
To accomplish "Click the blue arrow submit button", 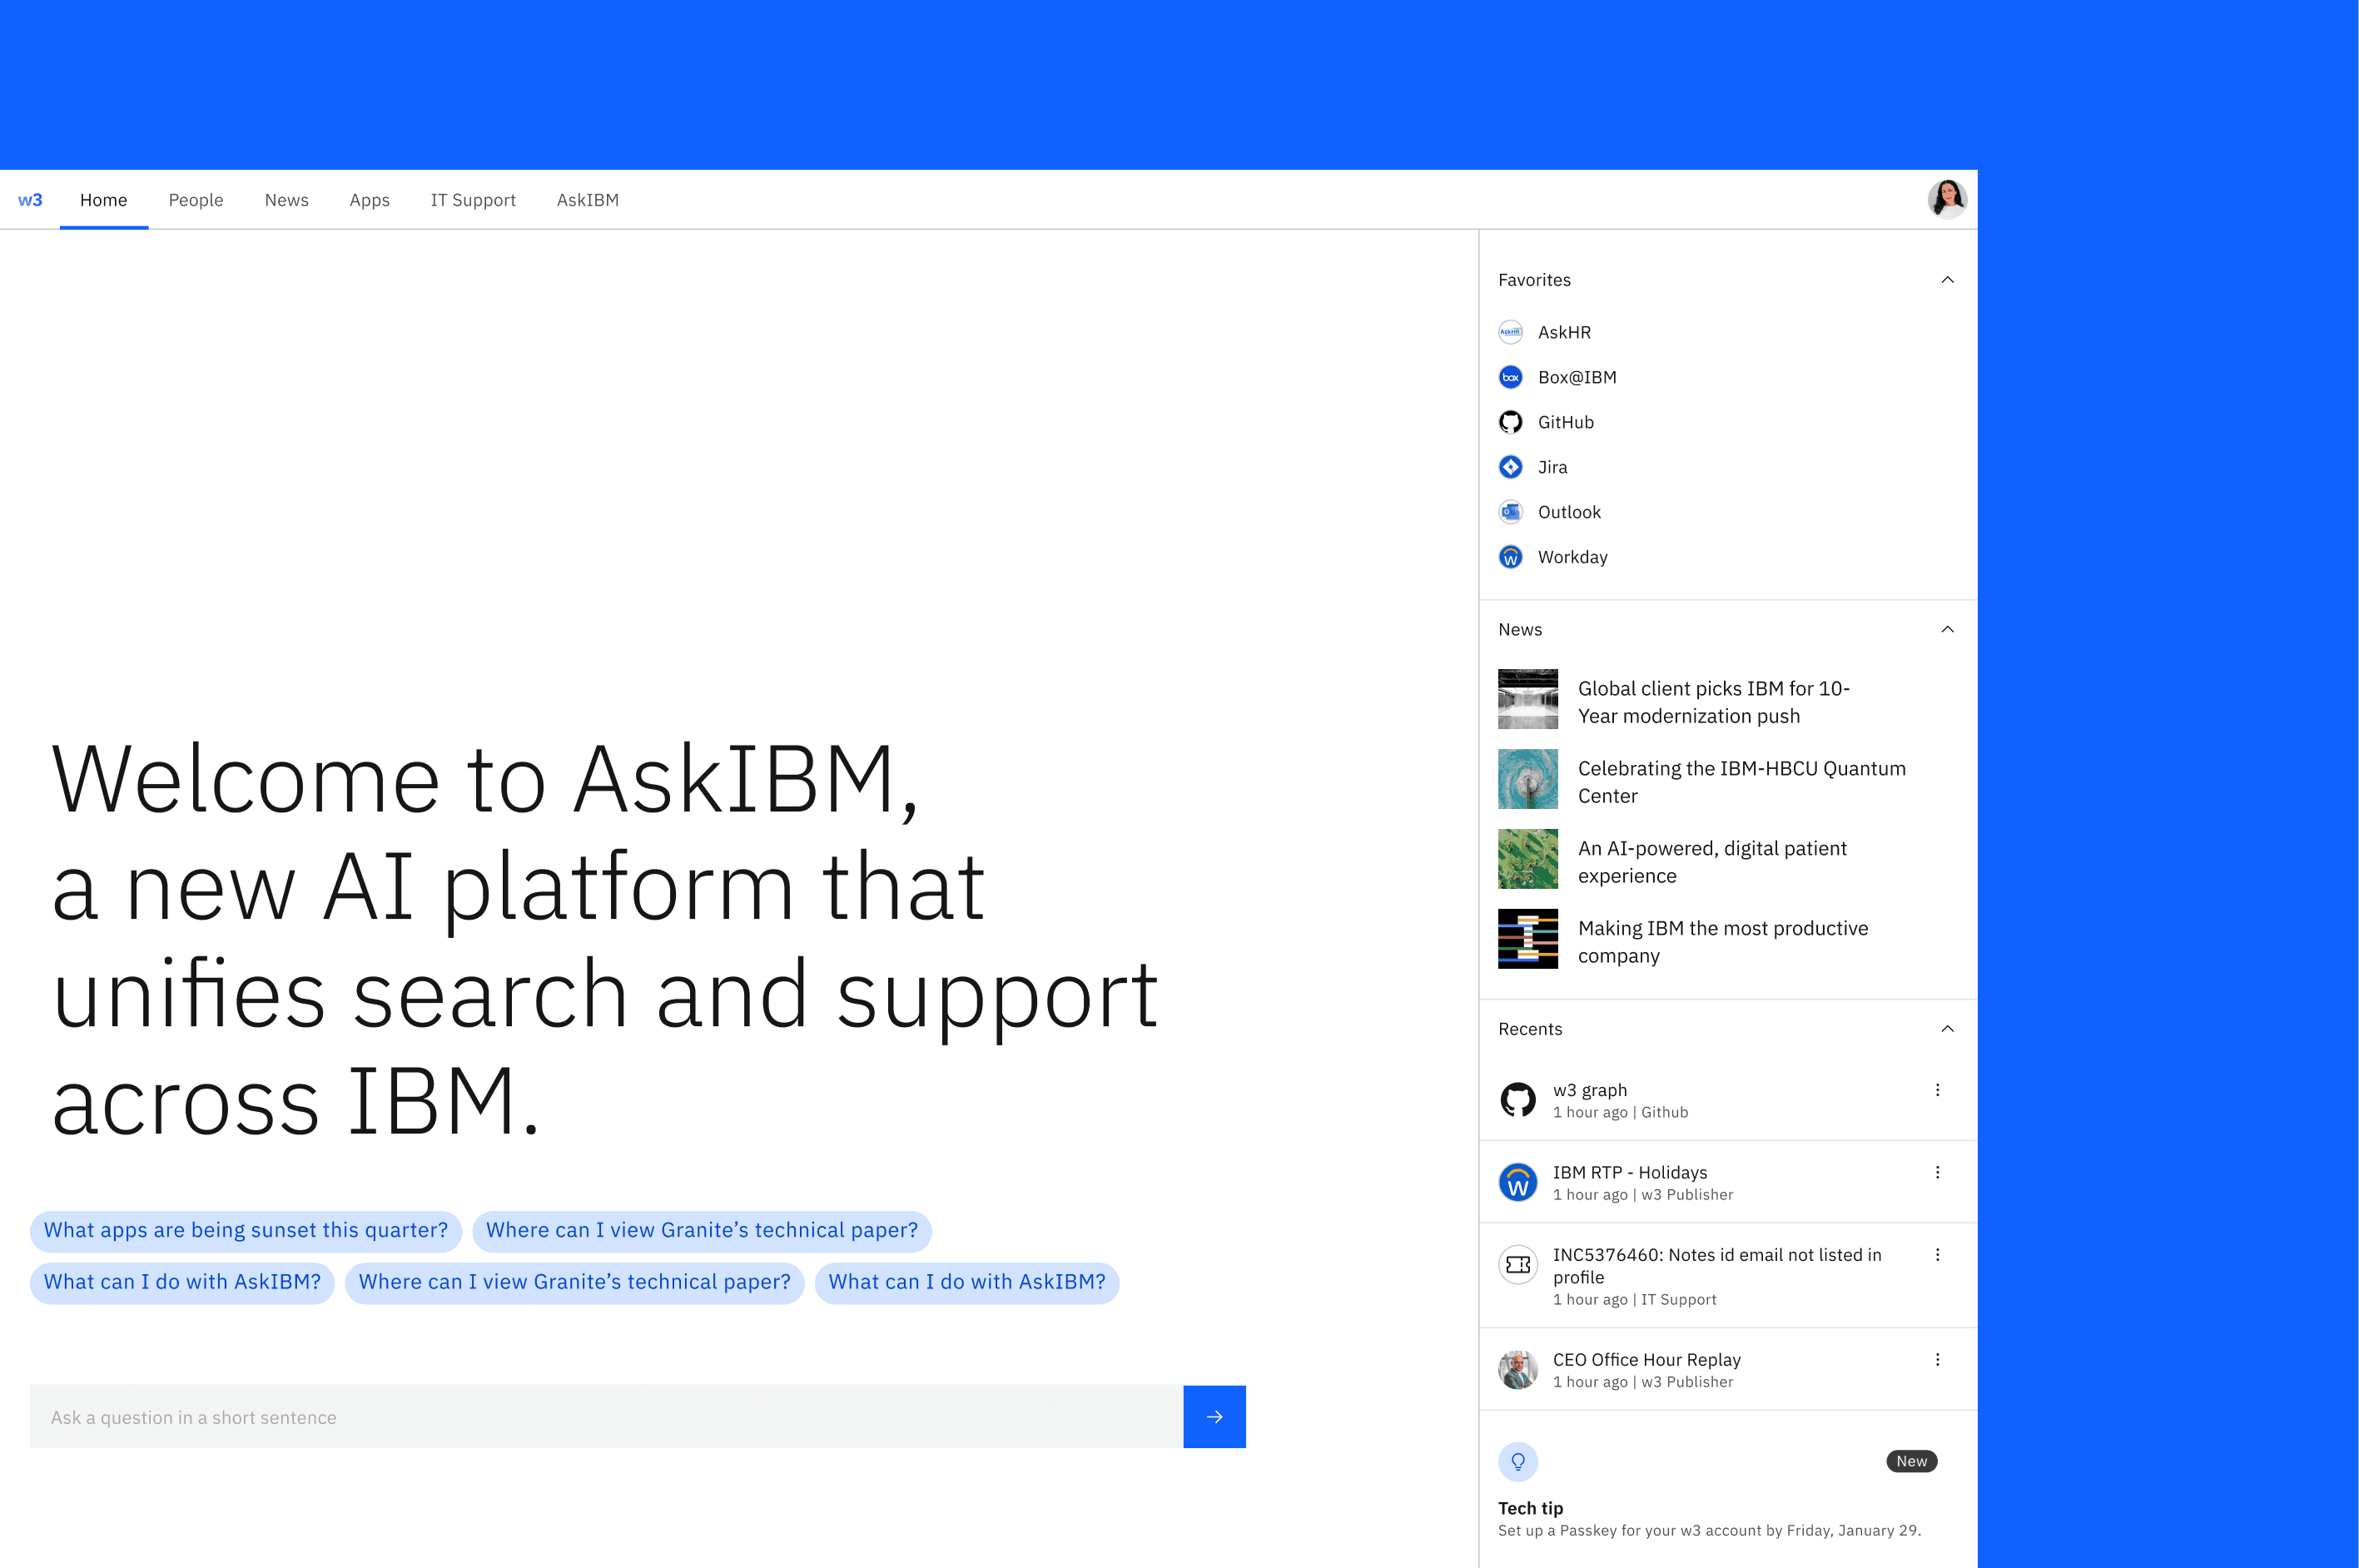I will click(1214, 1416).
